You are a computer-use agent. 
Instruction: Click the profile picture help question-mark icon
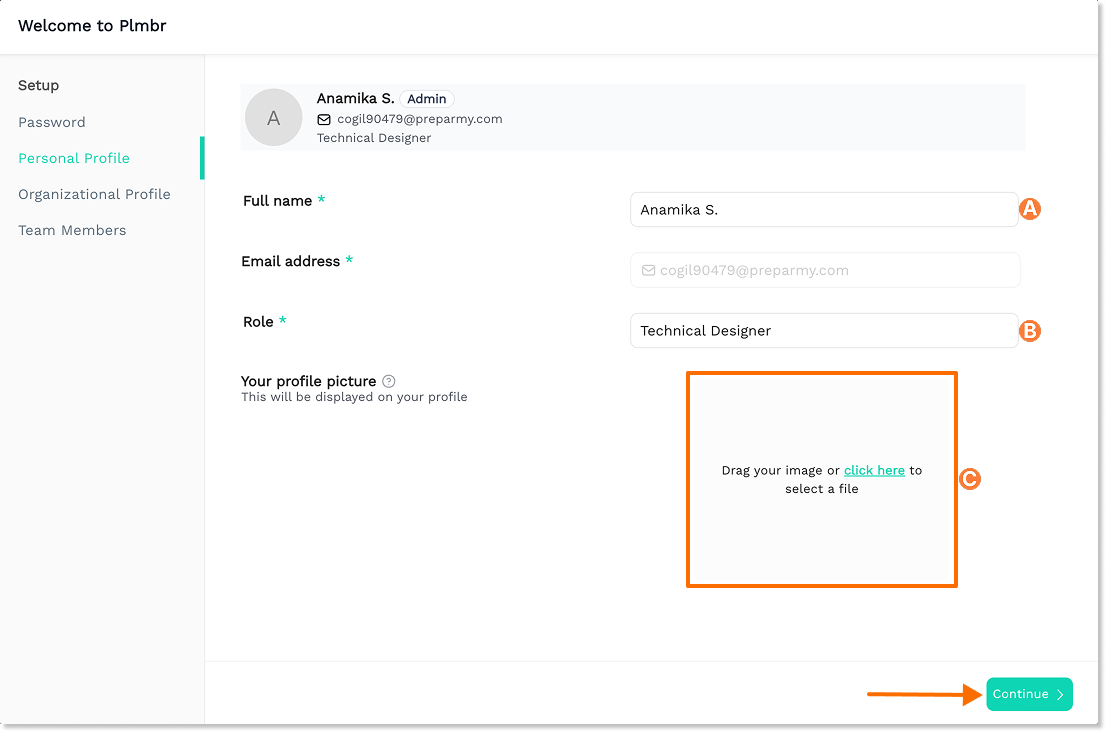click(x=389, y=382)
